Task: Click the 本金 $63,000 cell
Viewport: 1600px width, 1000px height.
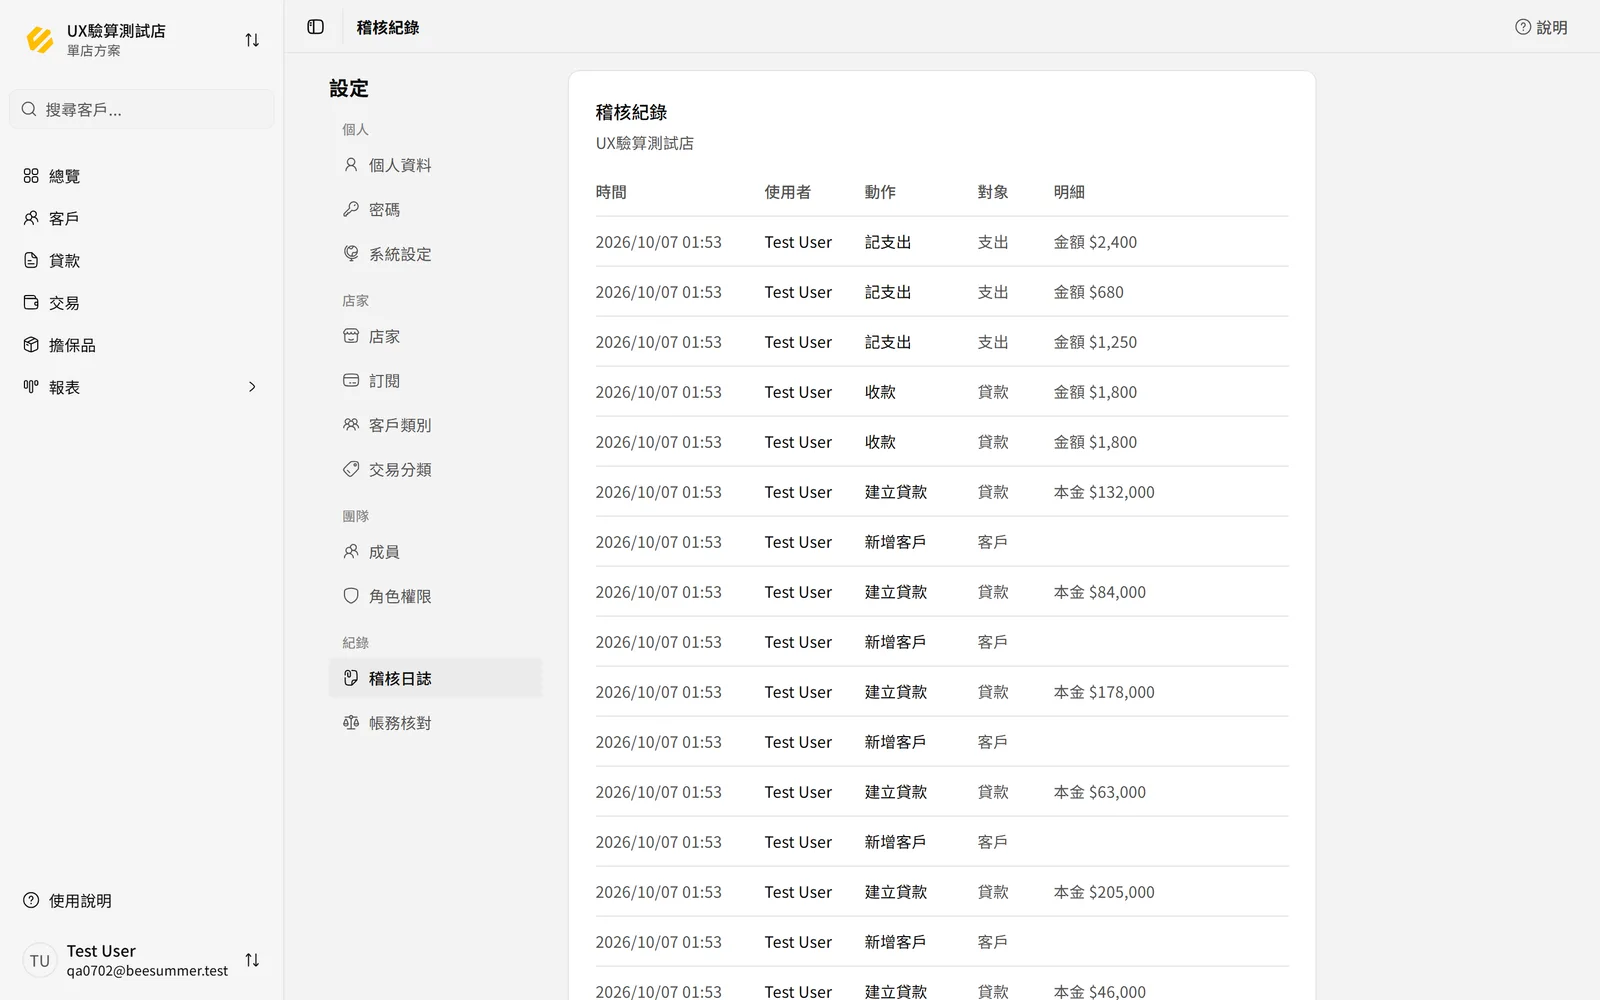Action: coord(1100,792)
